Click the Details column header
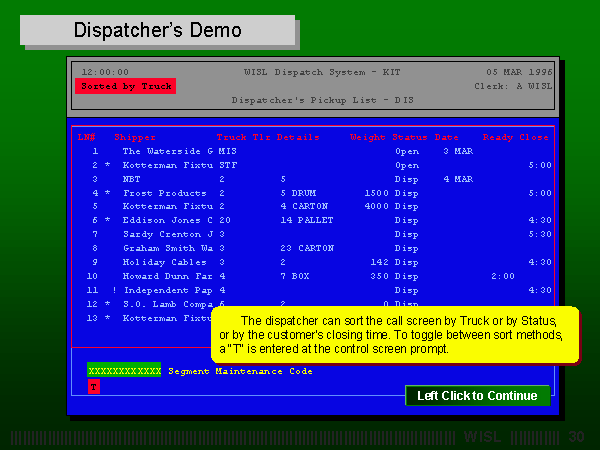Screen dimensions: 600x450 298,137
